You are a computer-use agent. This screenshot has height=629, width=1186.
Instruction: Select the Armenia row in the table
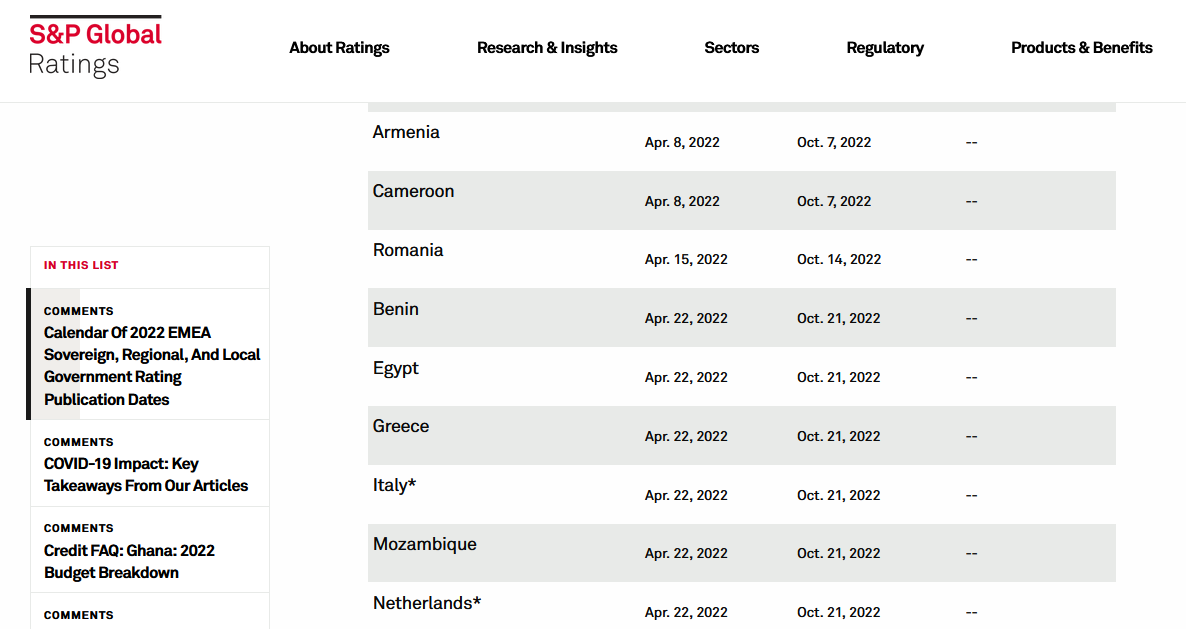click(406, 132)
